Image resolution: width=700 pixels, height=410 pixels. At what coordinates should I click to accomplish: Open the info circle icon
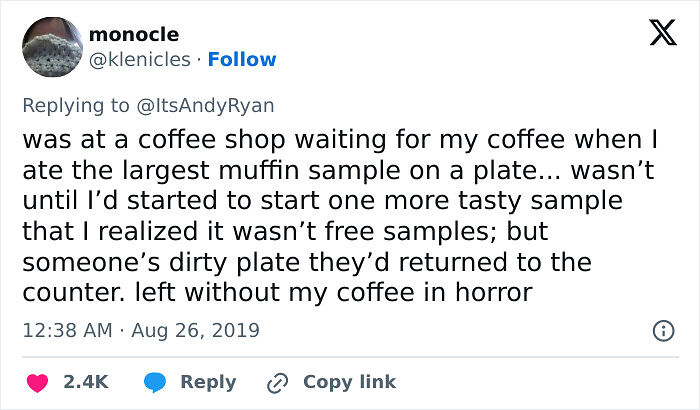click(662, 330)
